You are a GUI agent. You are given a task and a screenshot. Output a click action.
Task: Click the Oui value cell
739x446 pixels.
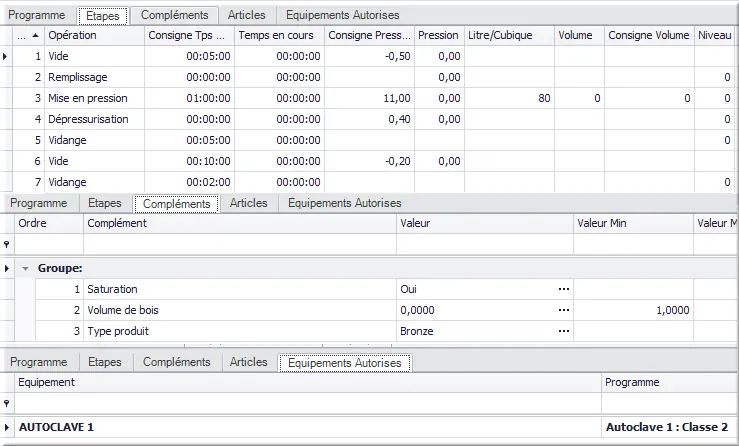(485, 289)
